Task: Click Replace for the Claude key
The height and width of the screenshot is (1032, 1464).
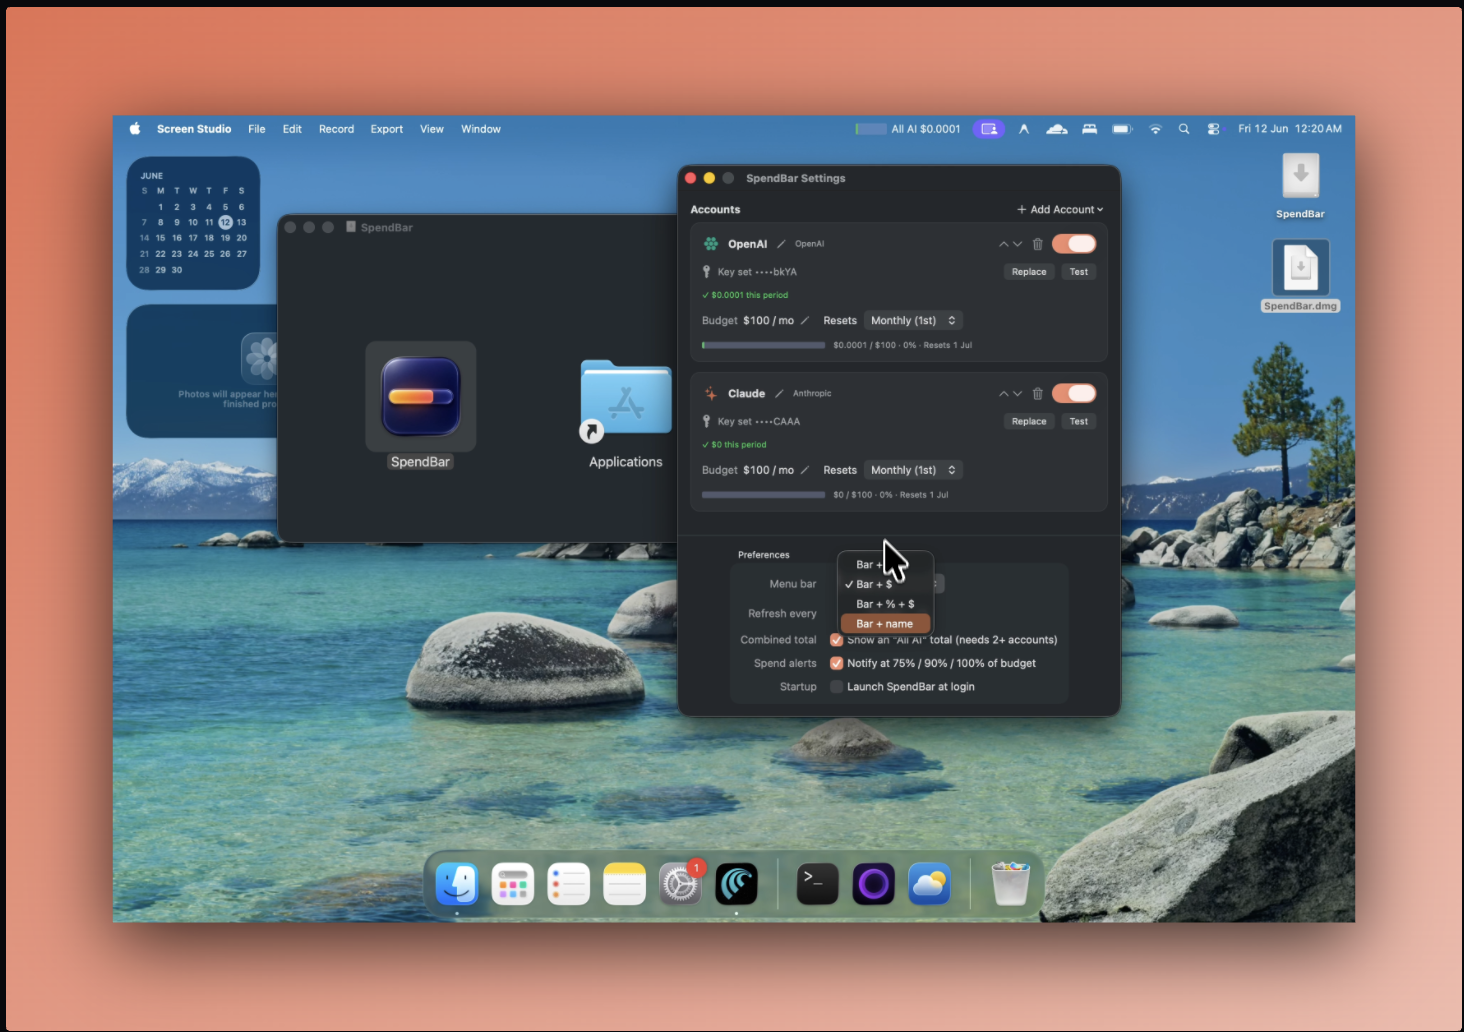Action: pos(1029,421)
